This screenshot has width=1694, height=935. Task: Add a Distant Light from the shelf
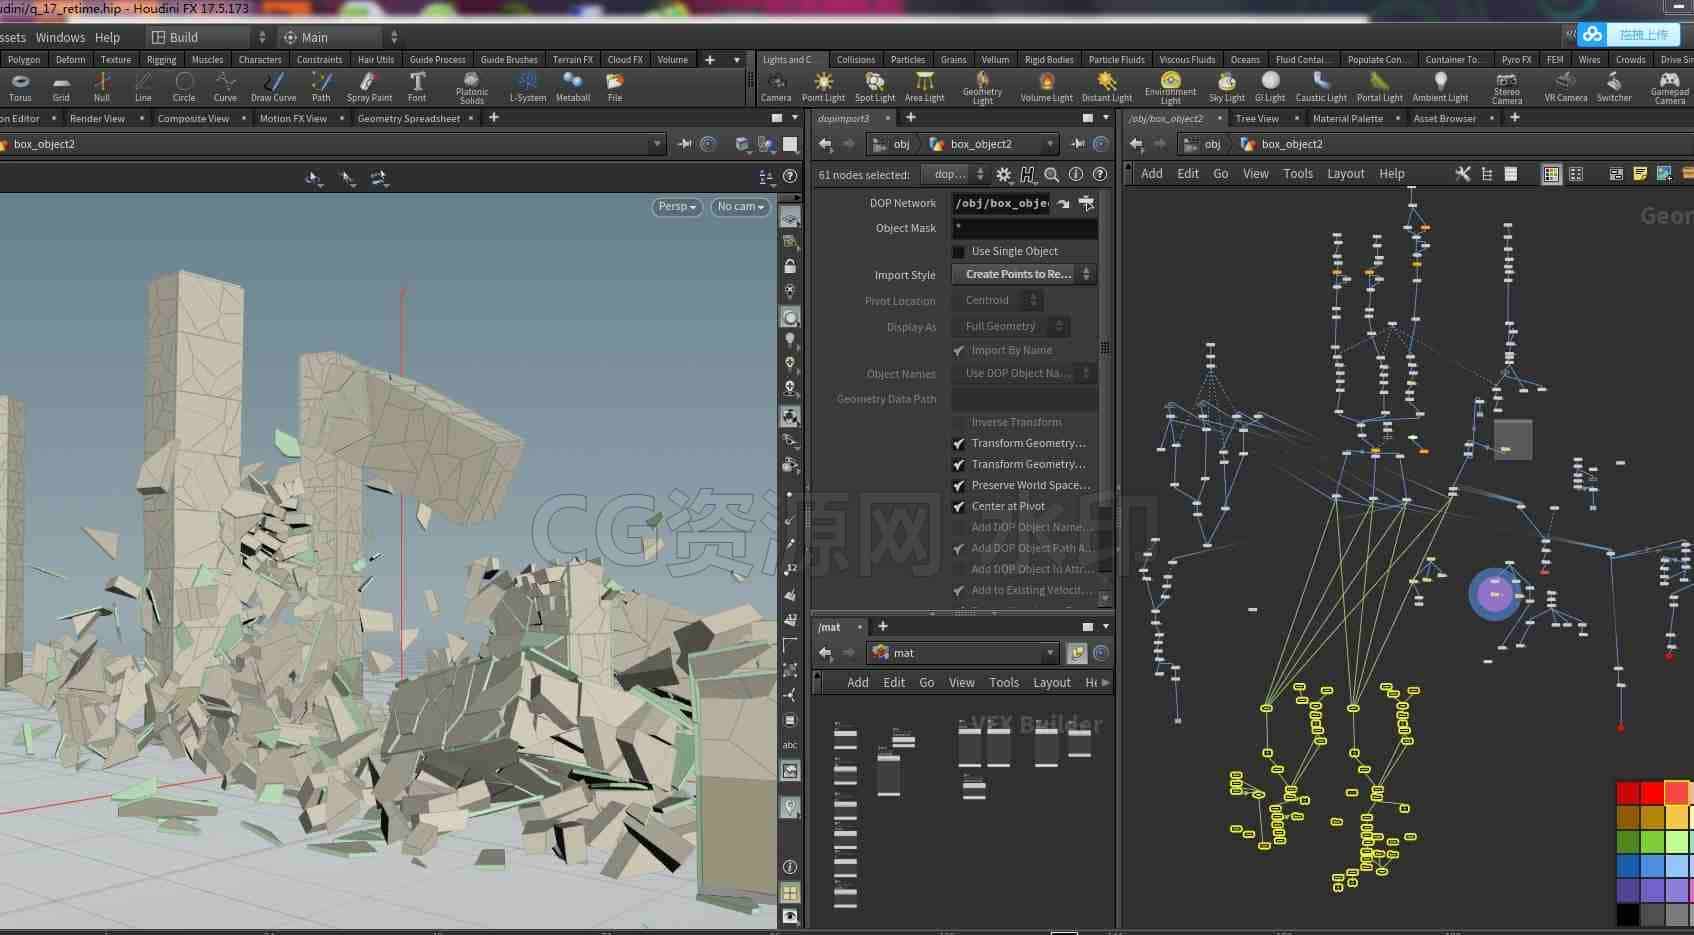click(x=1106, y=87)
